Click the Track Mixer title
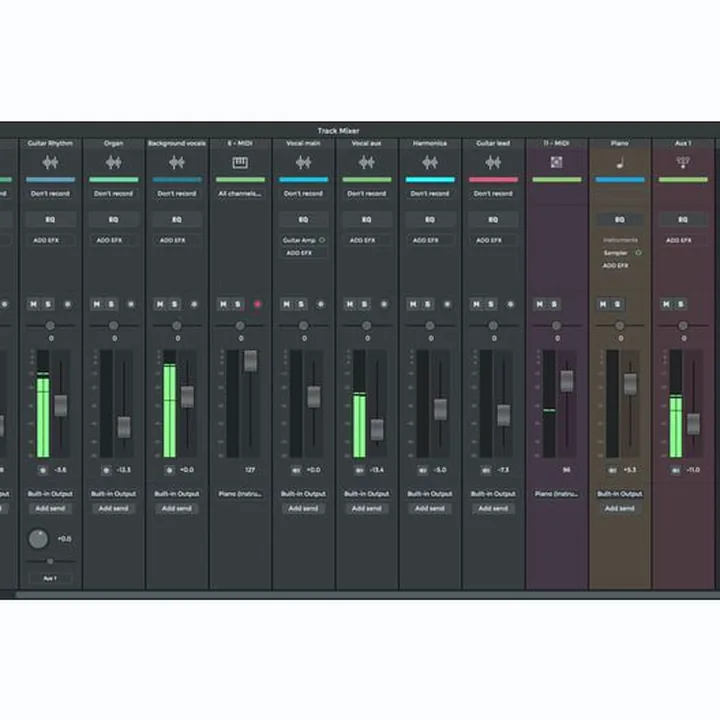 [x=338, y=131]
